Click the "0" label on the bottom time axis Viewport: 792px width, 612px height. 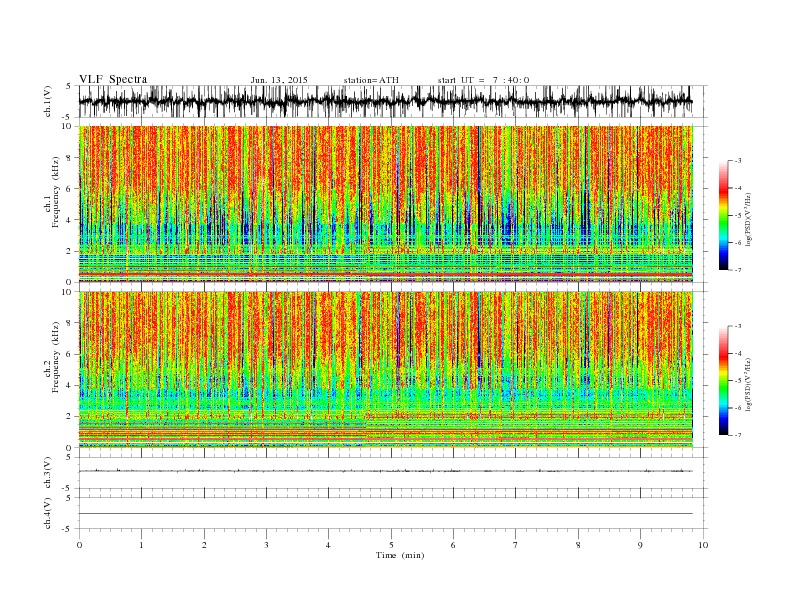pos(79,545)
